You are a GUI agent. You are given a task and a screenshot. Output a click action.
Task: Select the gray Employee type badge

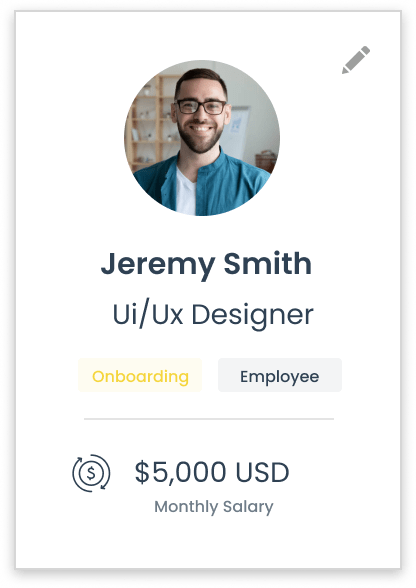280,375
